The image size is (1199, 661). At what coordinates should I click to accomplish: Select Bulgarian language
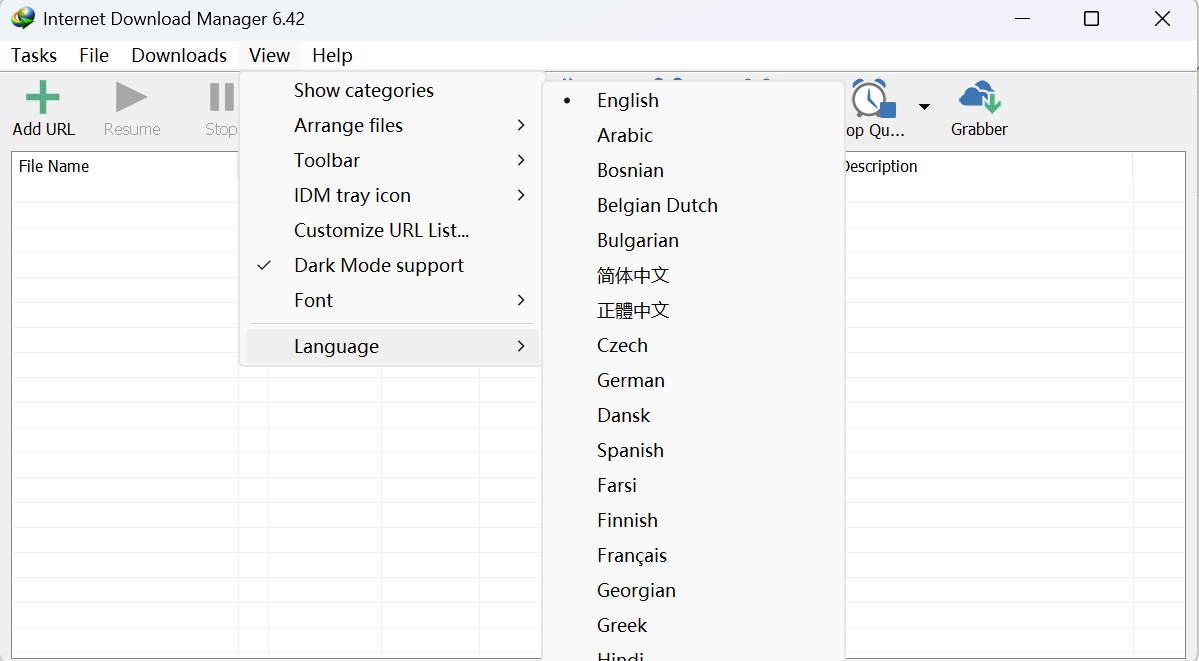[x=693, y=240]
